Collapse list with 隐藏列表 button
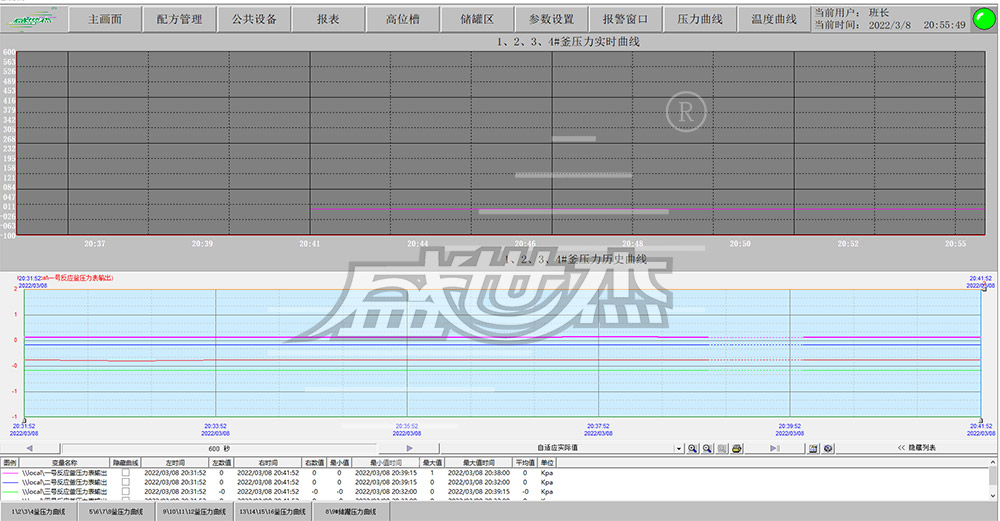The height and width of the screenshot is (521, 1000). coord(915,448)
